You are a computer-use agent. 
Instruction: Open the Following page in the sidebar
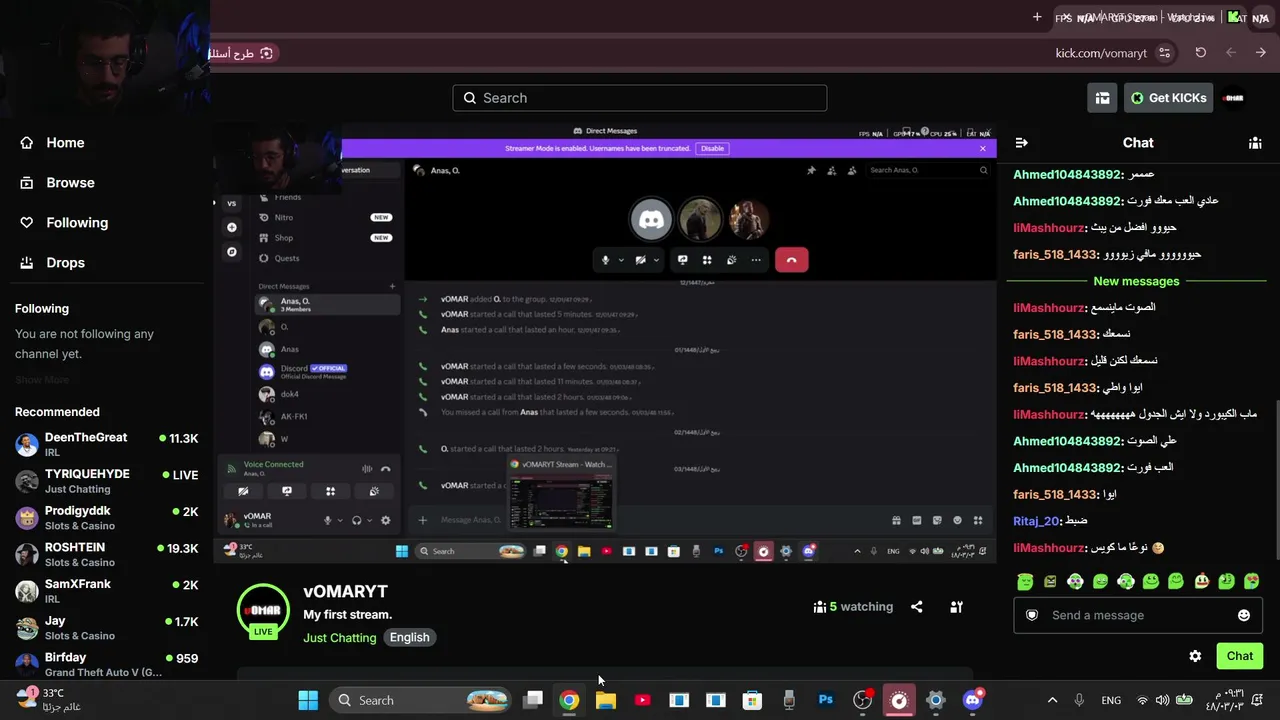(x=64, y=223)
